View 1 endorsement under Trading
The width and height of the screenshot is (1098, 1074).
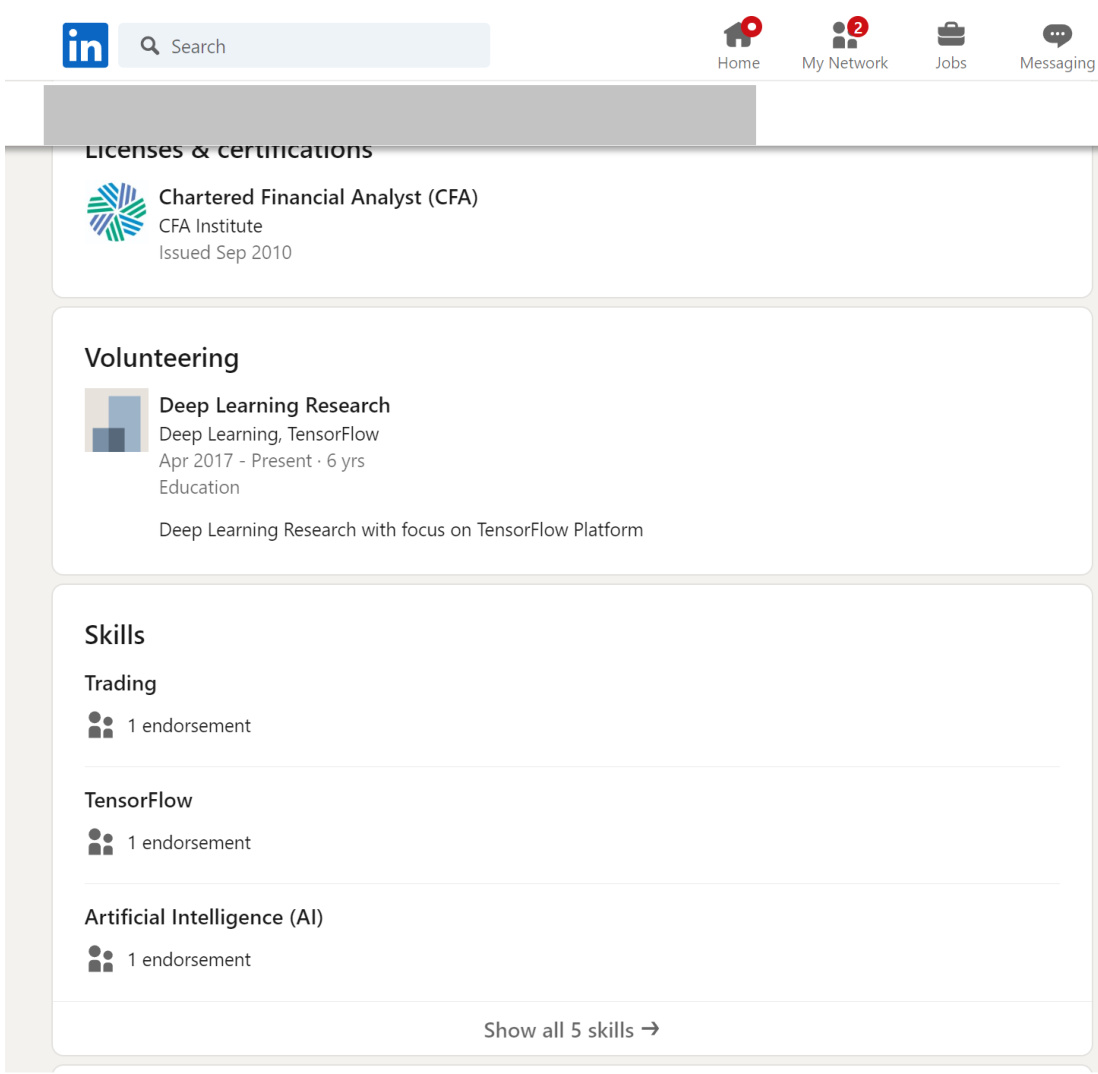tap(189, 726)
